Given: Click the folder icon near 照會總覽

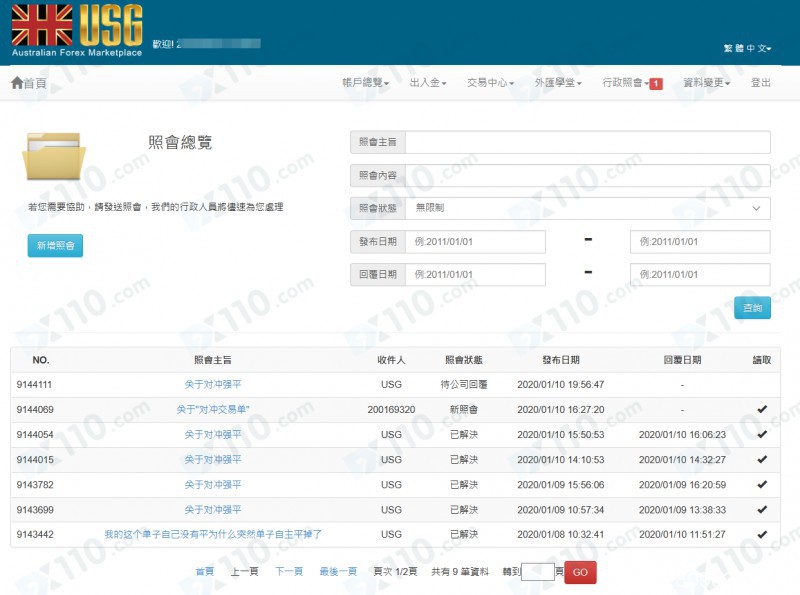Looking at the screenshot, I should coord(54,162).
